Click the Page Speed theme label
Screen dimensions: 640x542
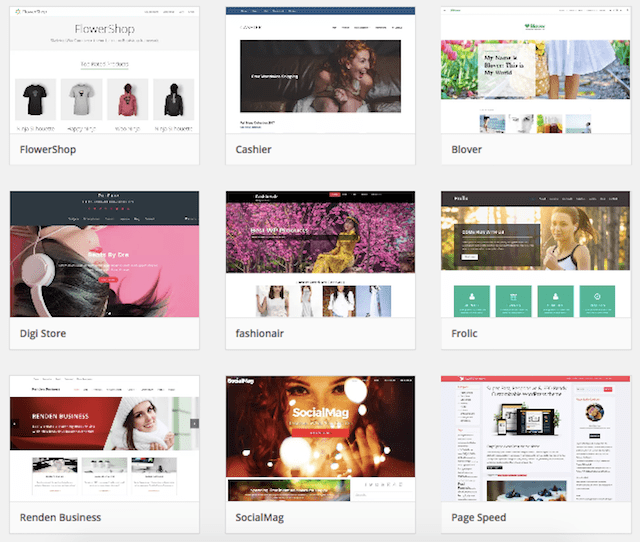point(478,517)
